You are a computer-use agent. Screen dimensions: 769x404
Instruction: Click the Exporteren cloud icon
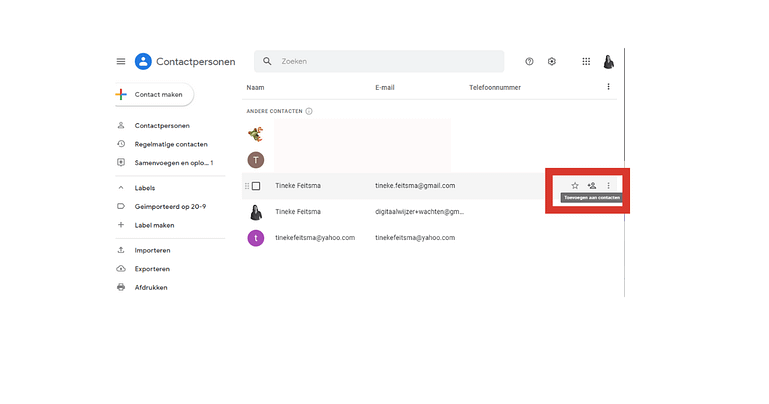[x=121, y=269]
